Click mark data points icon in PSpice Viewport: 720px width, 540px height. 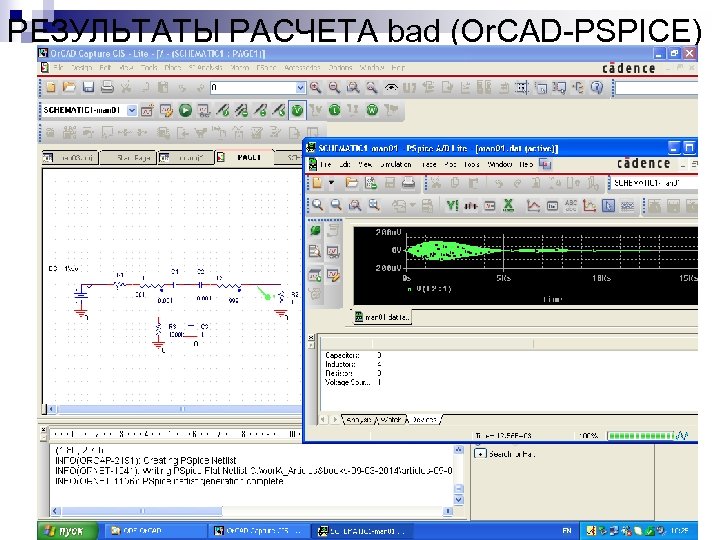(x=590, y=205)
